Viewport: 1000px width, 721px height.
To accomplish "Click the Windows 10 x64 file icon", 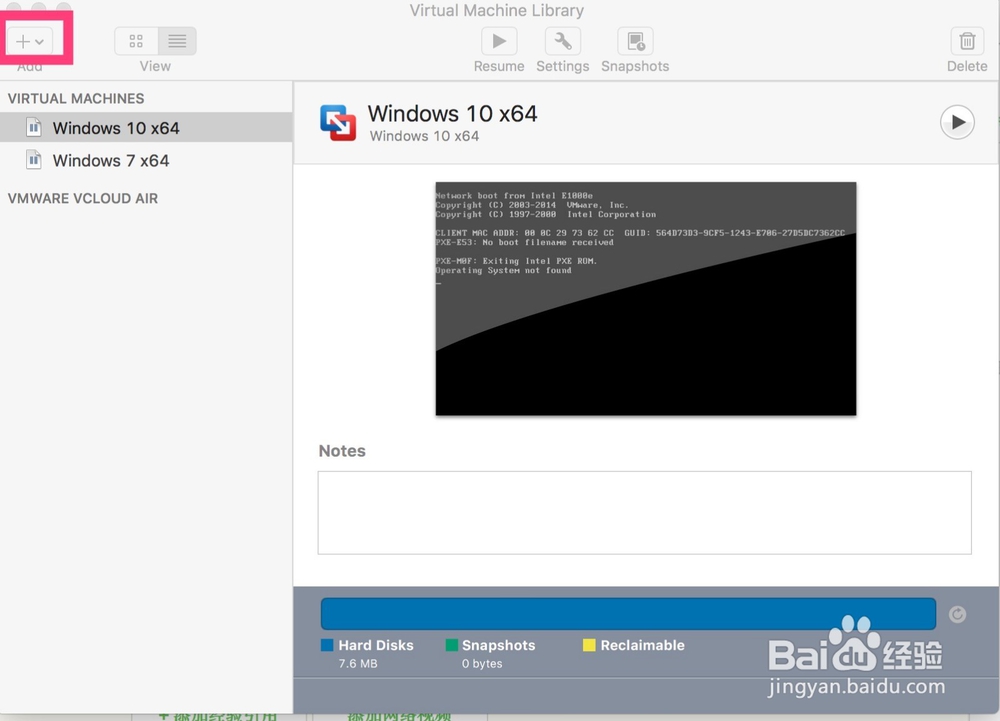I will pos(34,127).
